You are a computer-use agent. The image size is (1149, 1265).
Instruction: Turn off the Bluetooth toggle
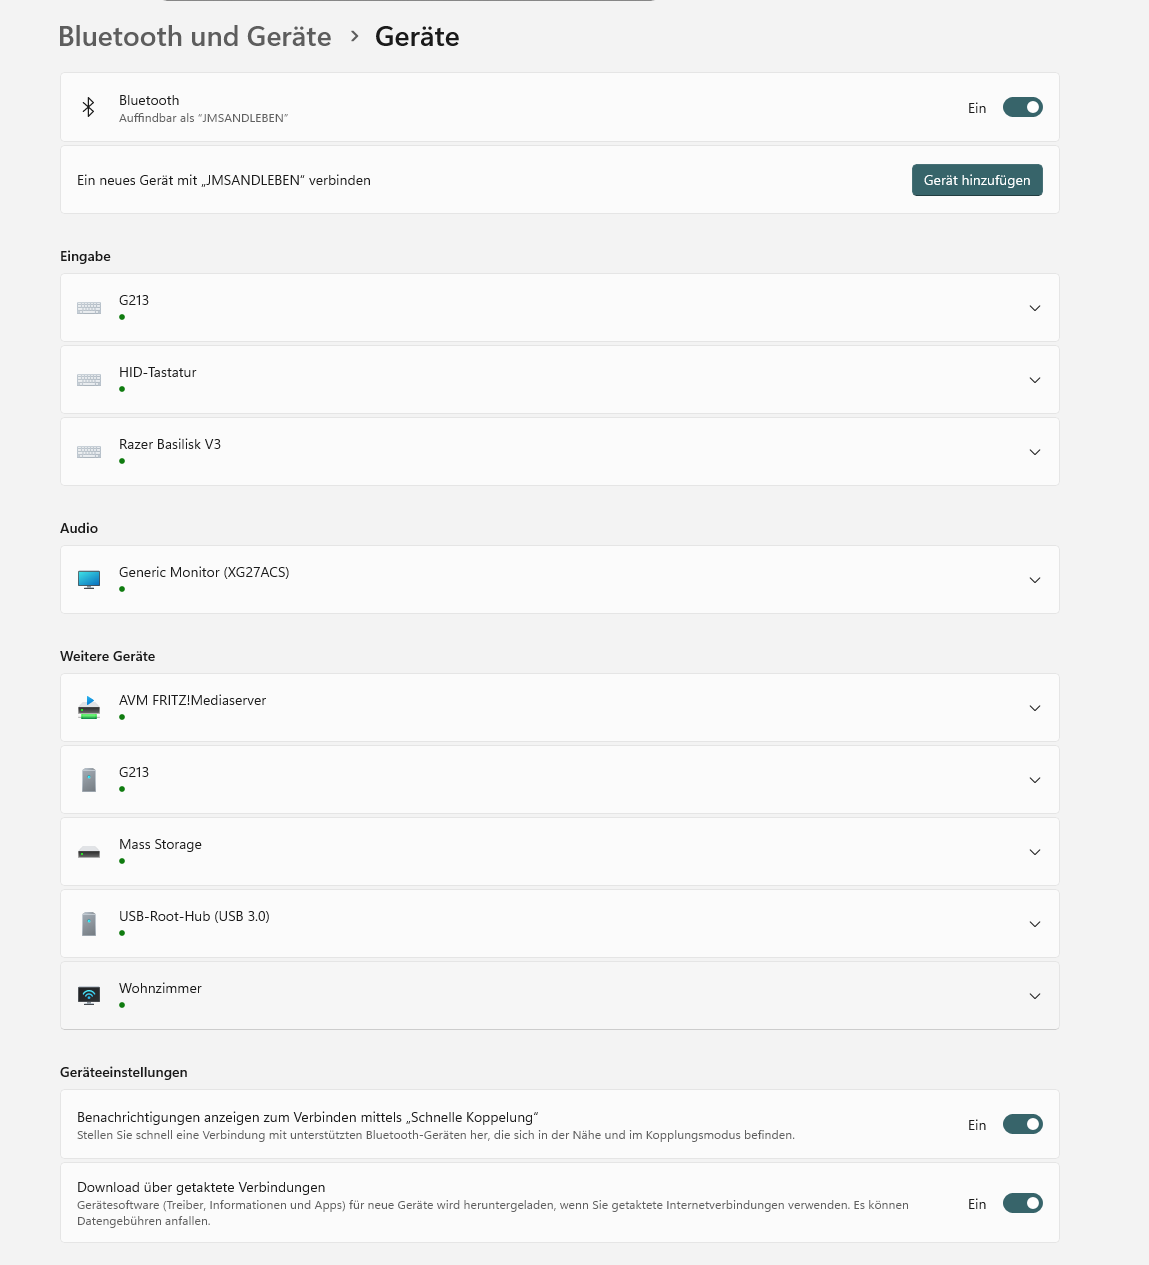1023,107
